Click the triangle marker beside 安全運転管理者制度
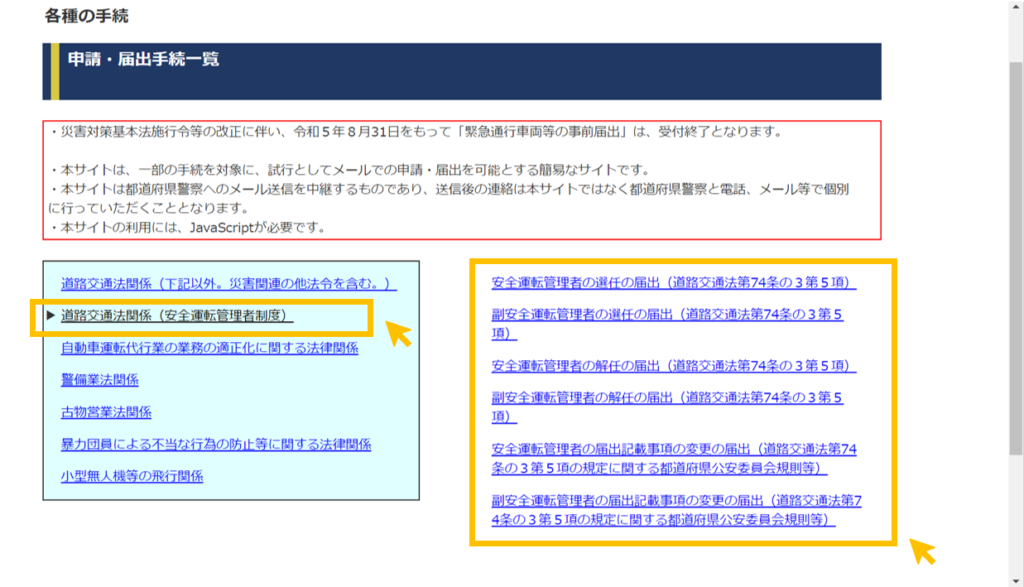The width and height of the screenshot is (1024, 587). (x=50, y=315)
